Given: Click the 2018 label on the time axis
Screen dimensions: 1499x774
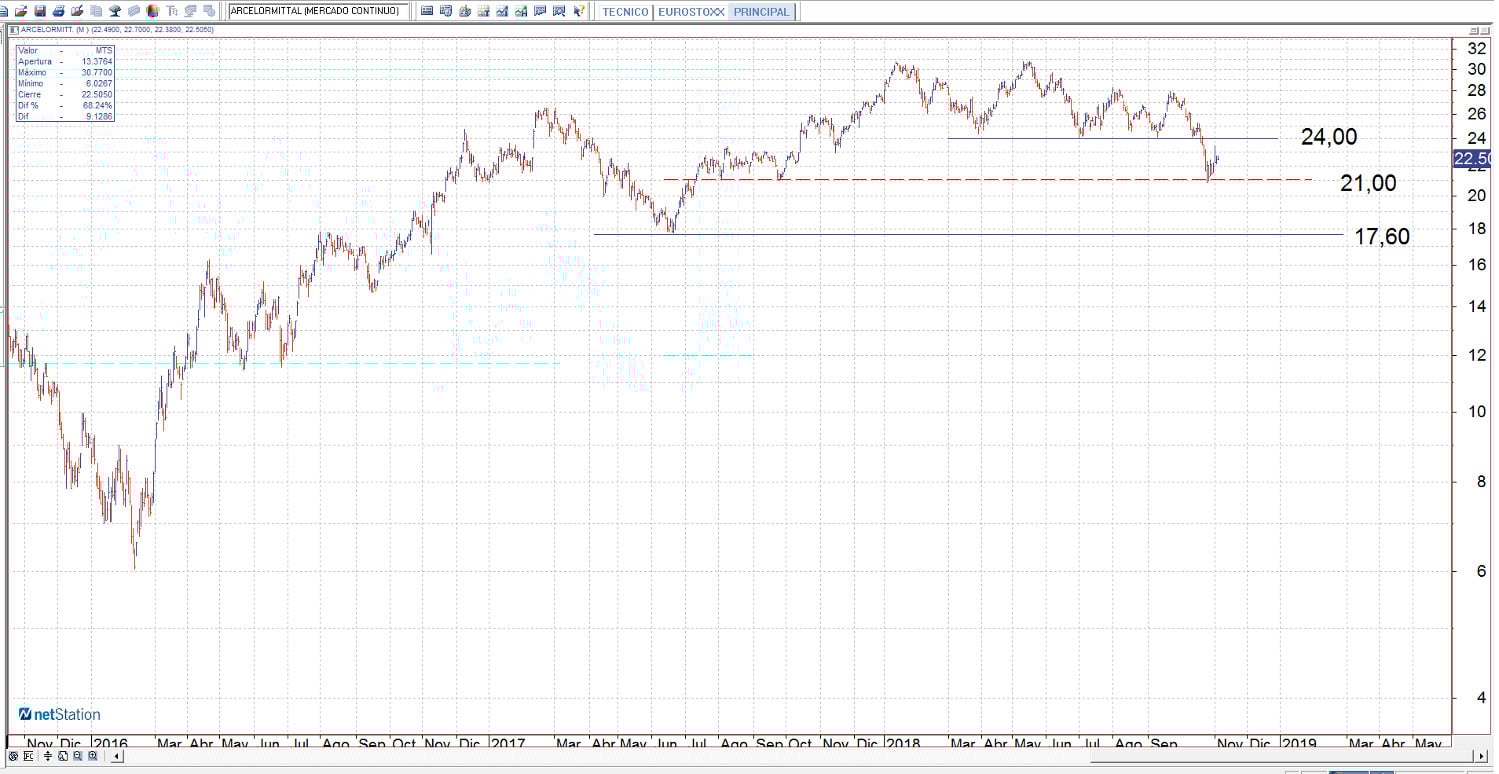Looking at the screenshot, I should [903, 744].
